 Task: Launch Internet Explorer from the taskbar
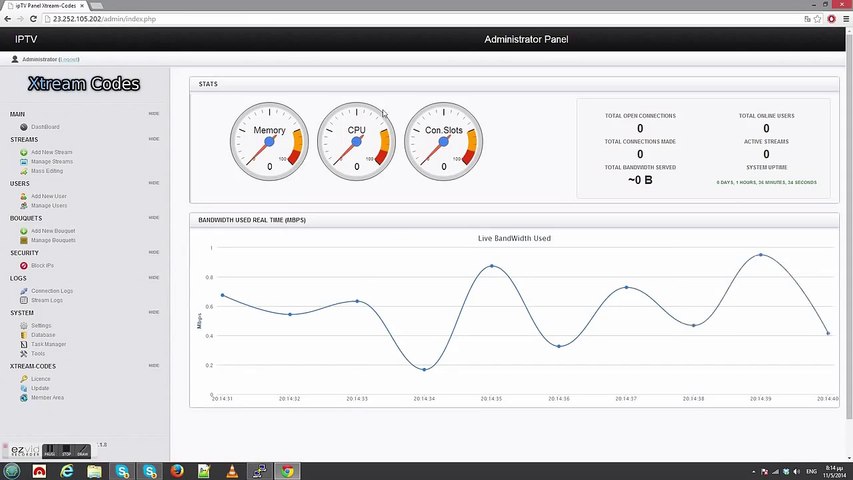(67, 471)
